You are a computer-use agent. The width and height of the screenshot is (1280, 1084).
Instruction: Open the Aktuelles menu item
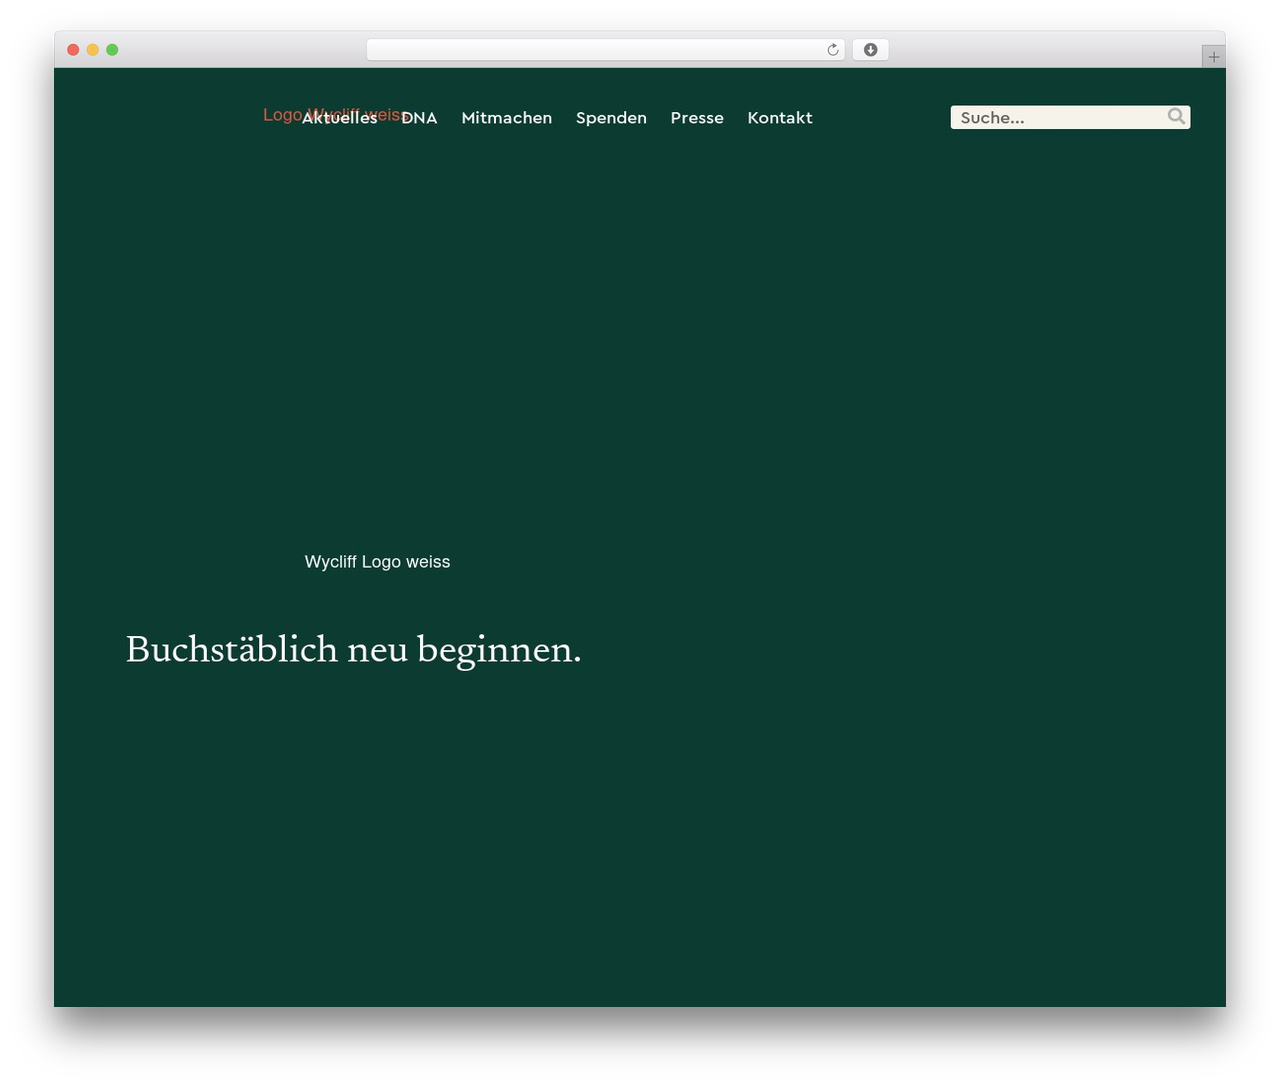(340, 118)
